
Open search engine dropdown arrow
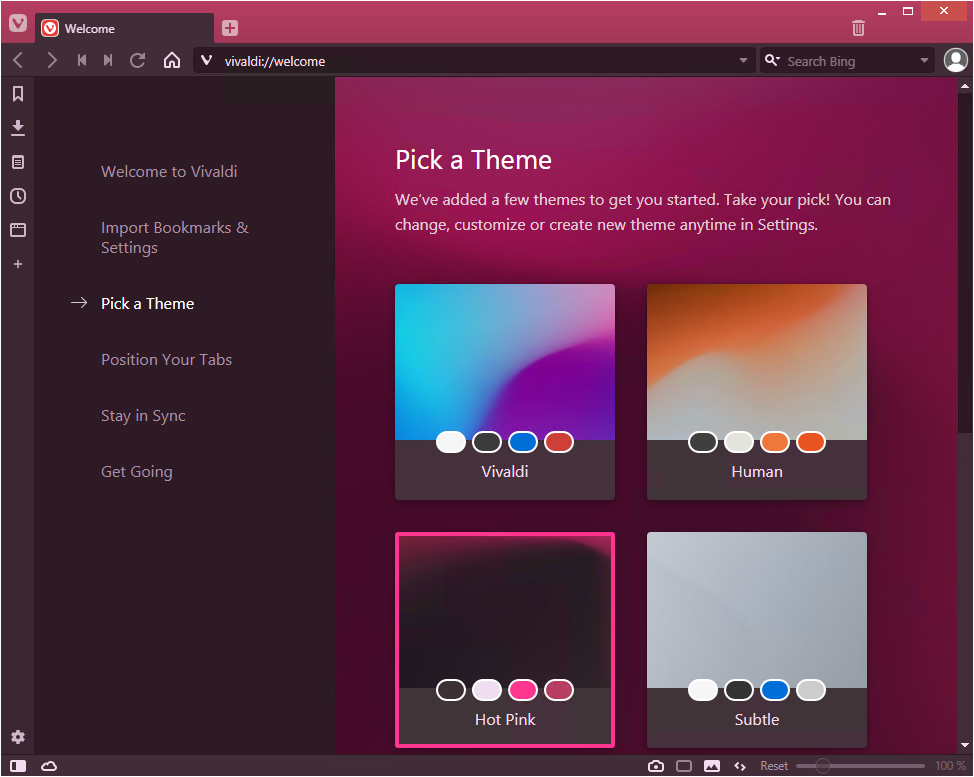click(x=924, y=60)
